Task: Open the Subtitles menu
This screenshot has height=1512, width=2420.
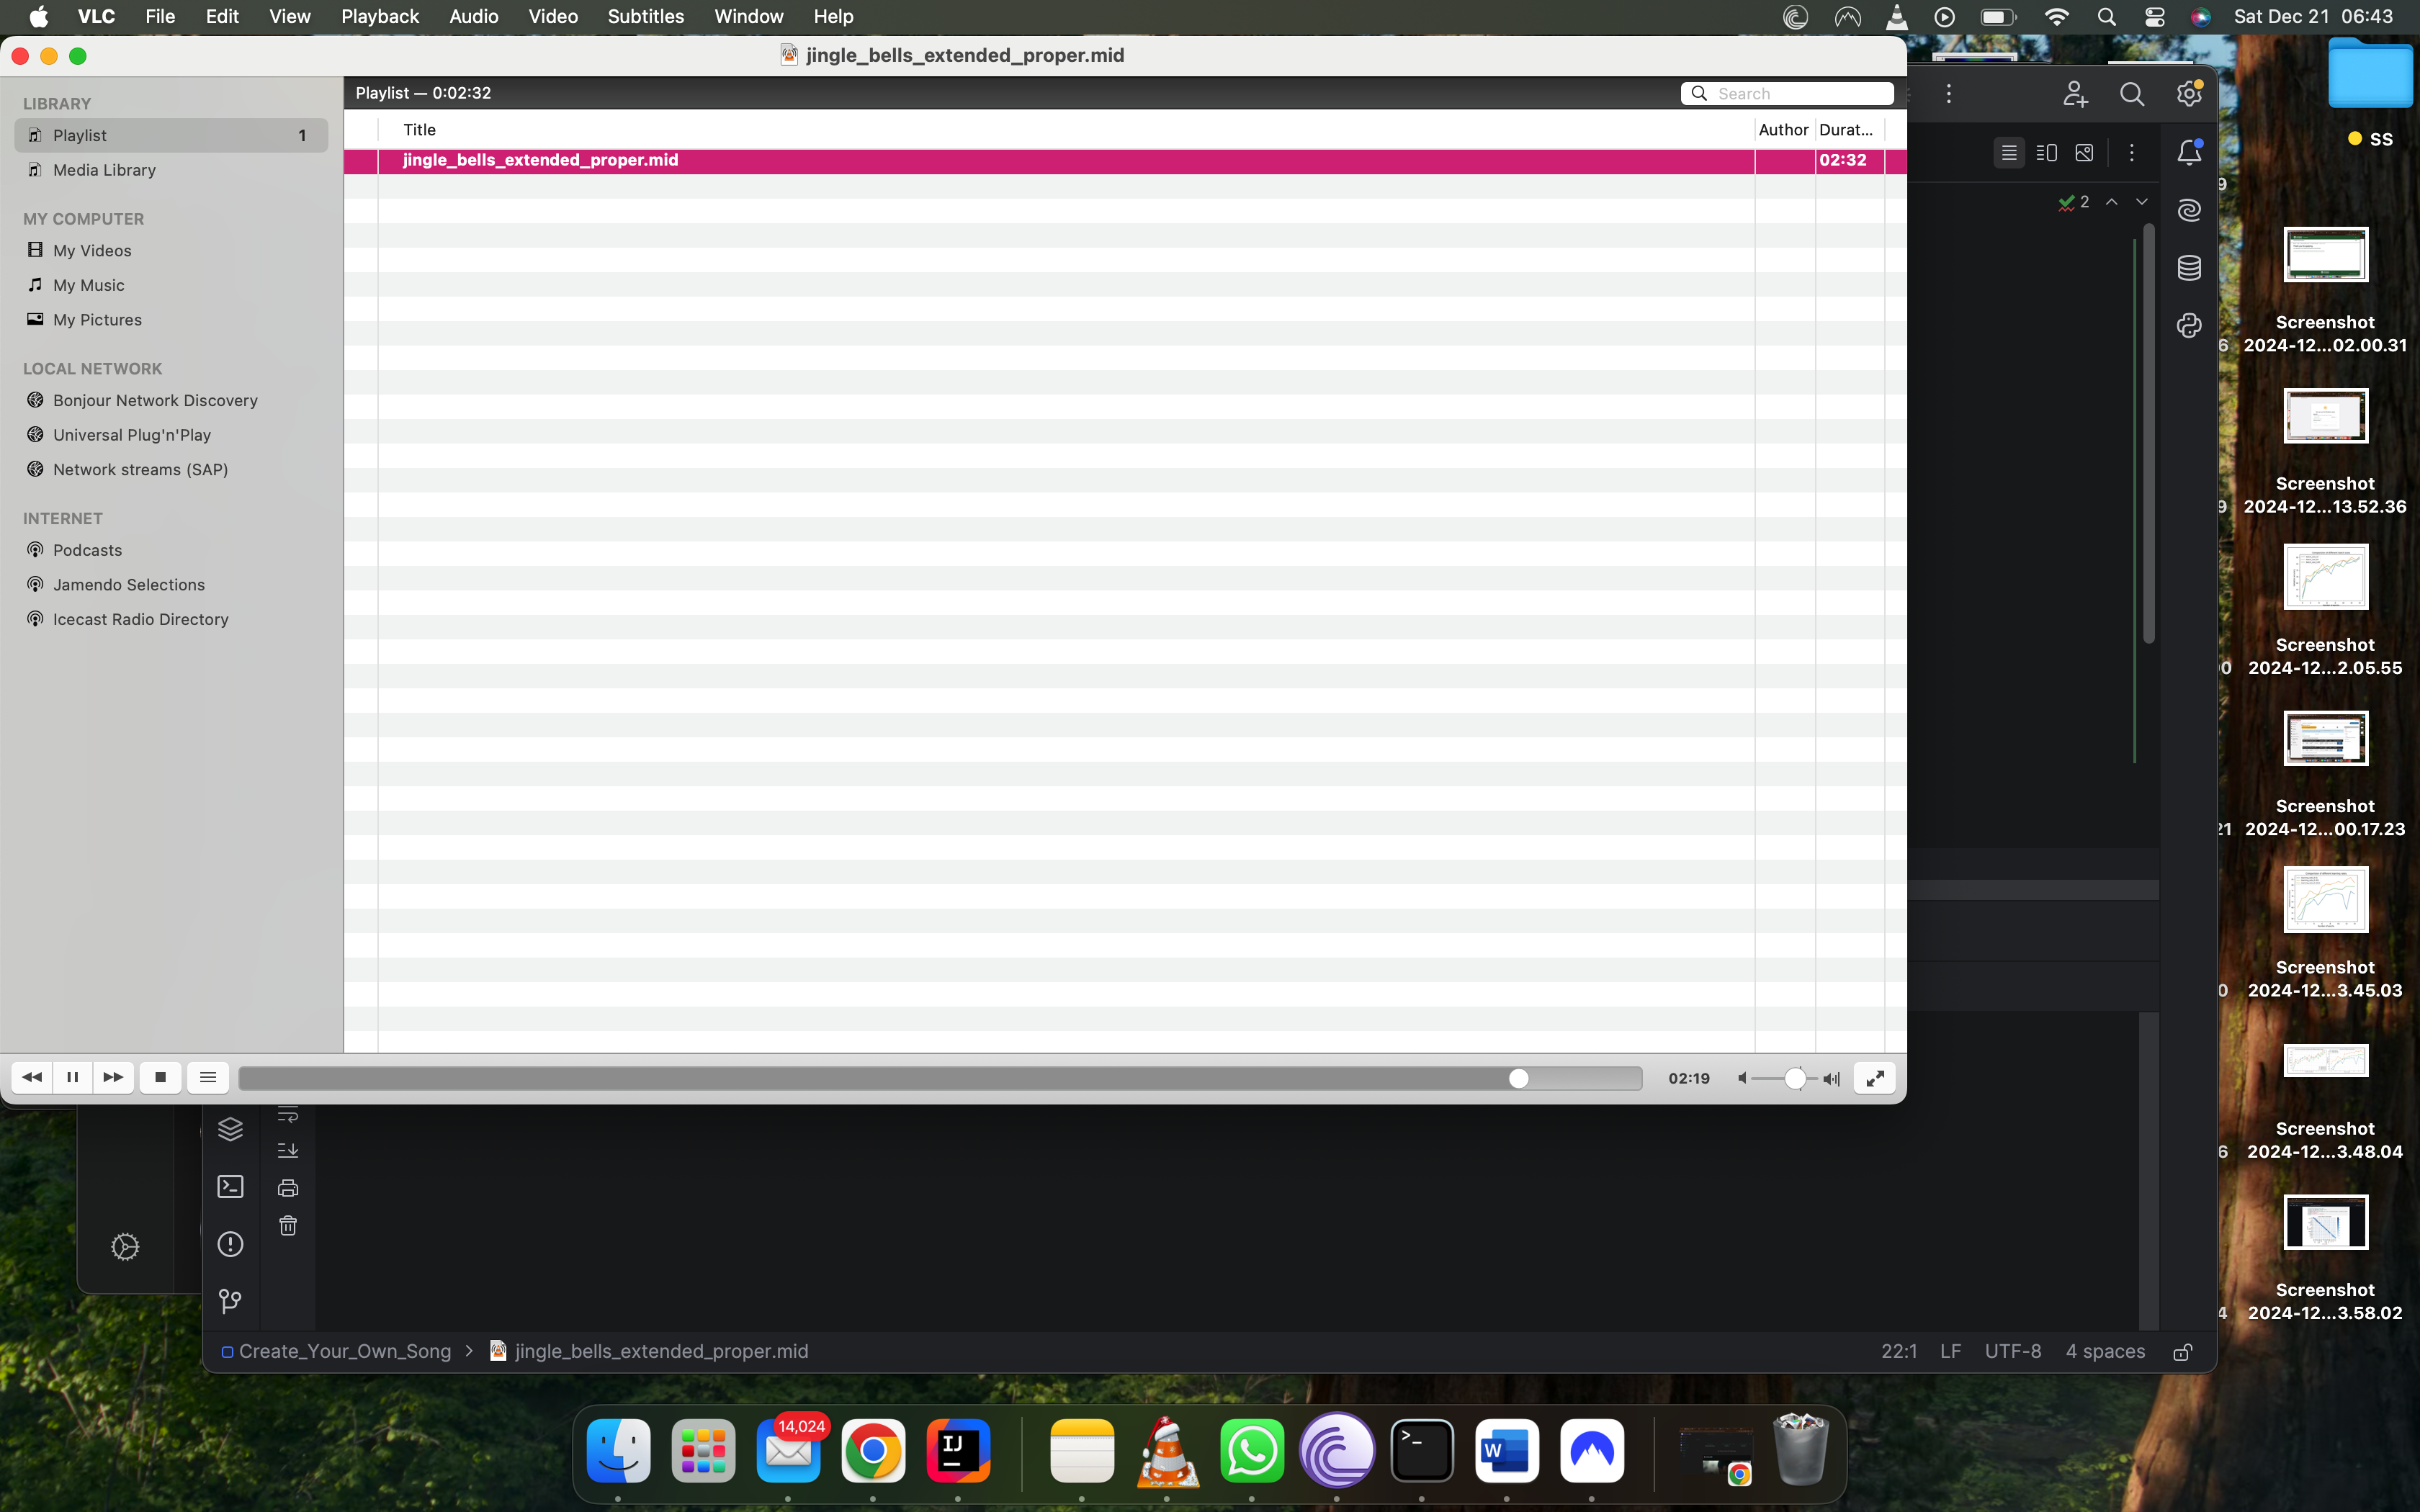Action: pos(645,16)
